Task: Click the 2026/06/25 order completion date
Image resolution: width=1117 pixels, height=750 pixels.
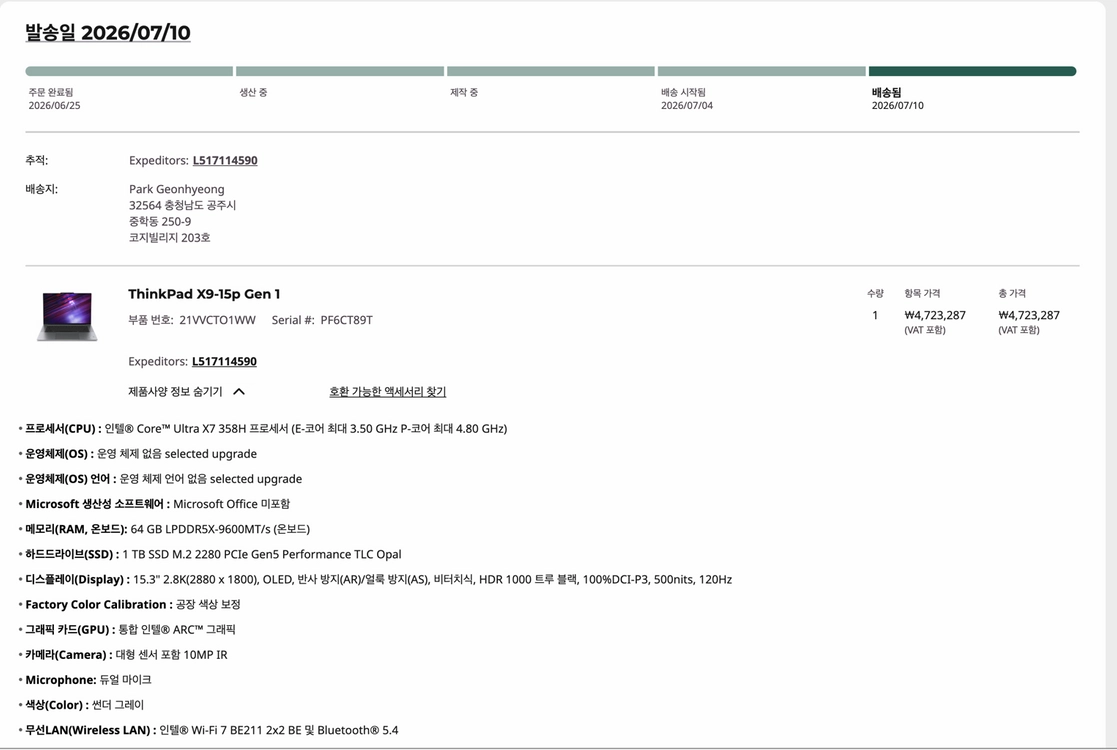Action: (x=54, y=105)
